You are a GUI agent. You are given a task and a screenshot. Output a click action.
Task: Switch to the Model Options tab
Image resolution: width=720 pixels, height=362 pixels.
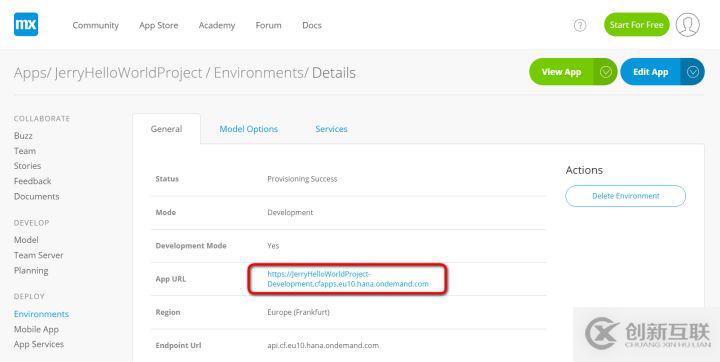(x=248, y=129)
